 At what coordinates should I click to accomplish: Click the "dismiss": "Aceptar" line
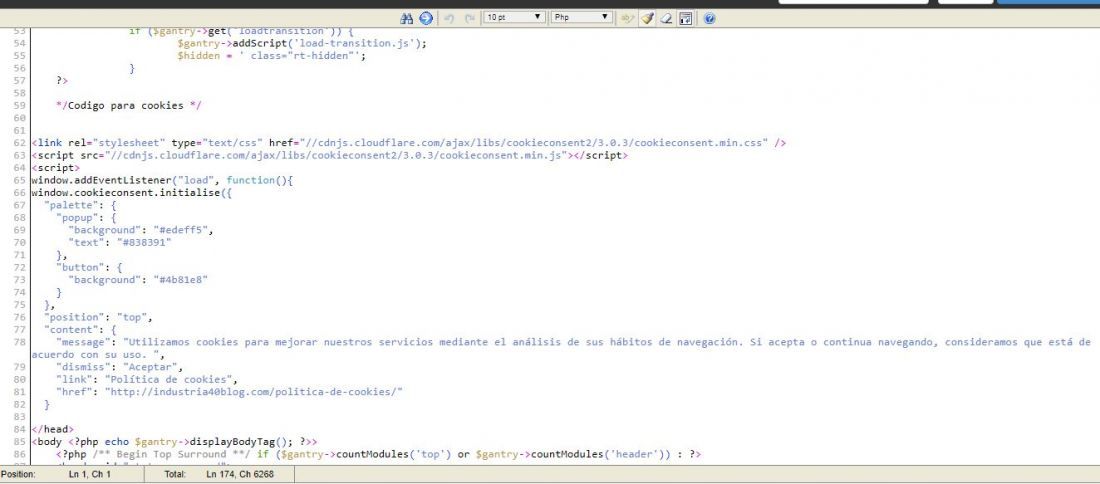(x=120, y=367)
